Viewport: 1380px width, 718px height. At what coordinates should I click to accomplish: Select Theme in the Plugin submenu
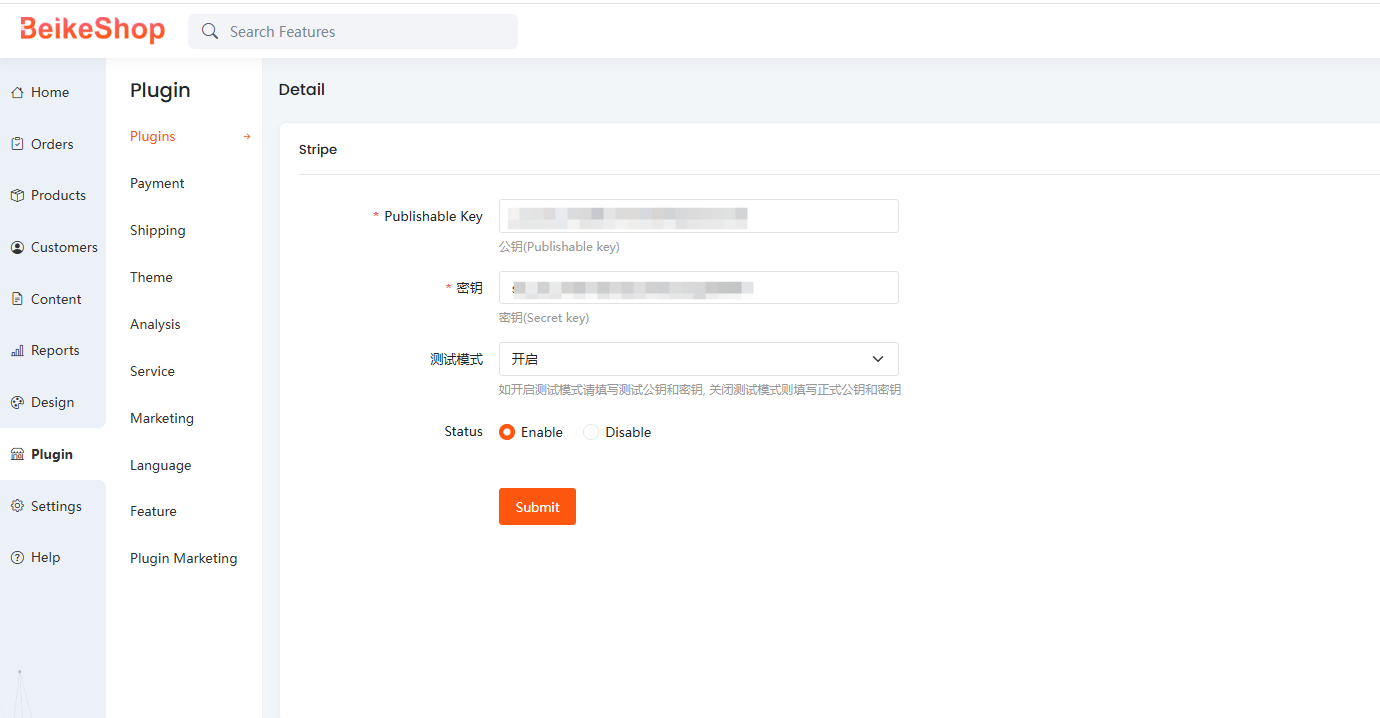[x=151, y=277]
